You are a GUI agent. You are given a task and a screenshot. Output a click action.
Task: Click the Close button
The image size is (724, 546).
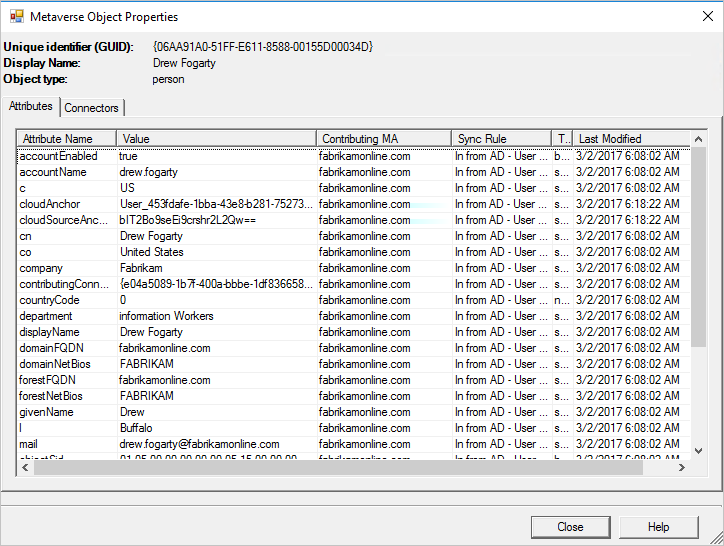[570, 527]
